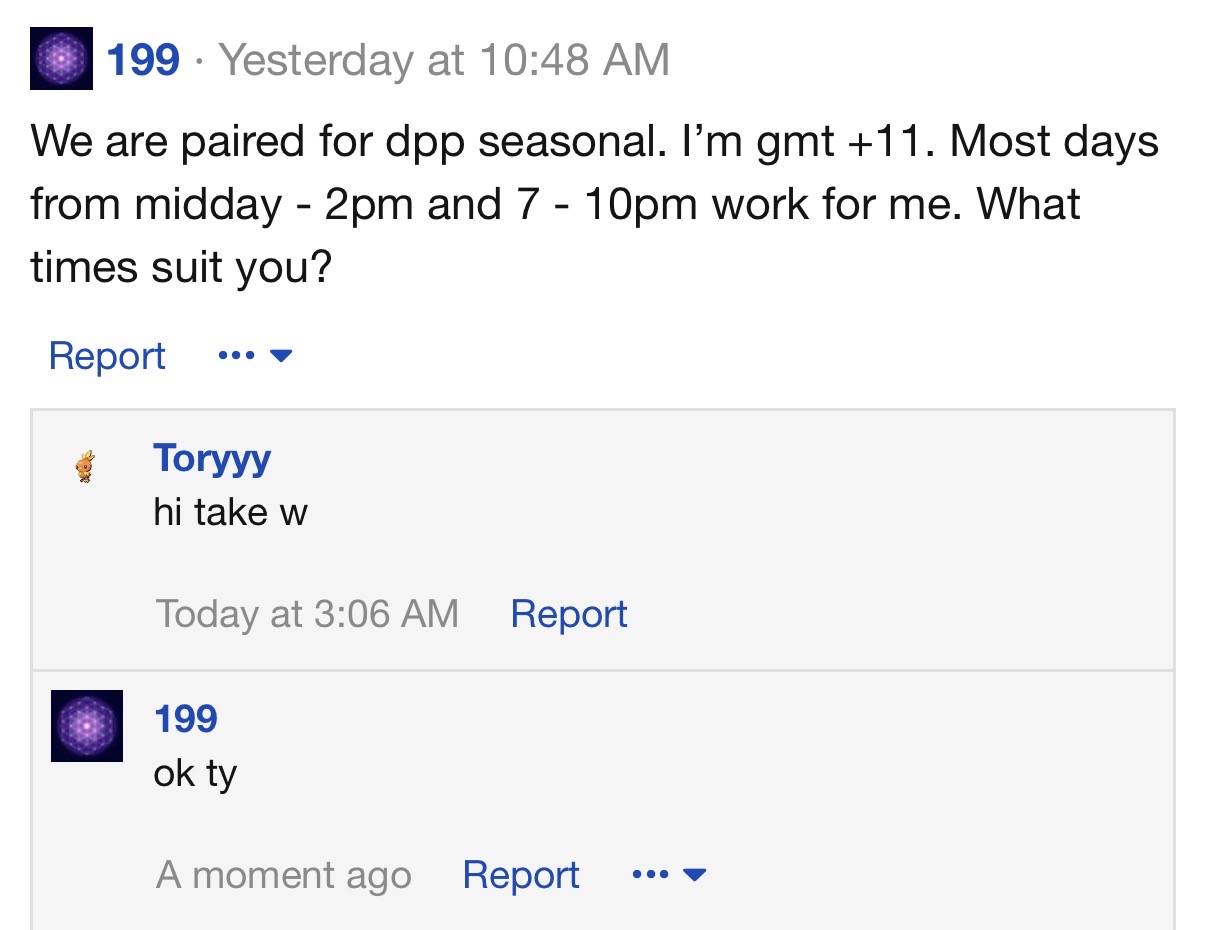Click the caret arrow beside the main post's dots
The image size is (1206, 930).
pyautogui.click(x=281, y=356)
